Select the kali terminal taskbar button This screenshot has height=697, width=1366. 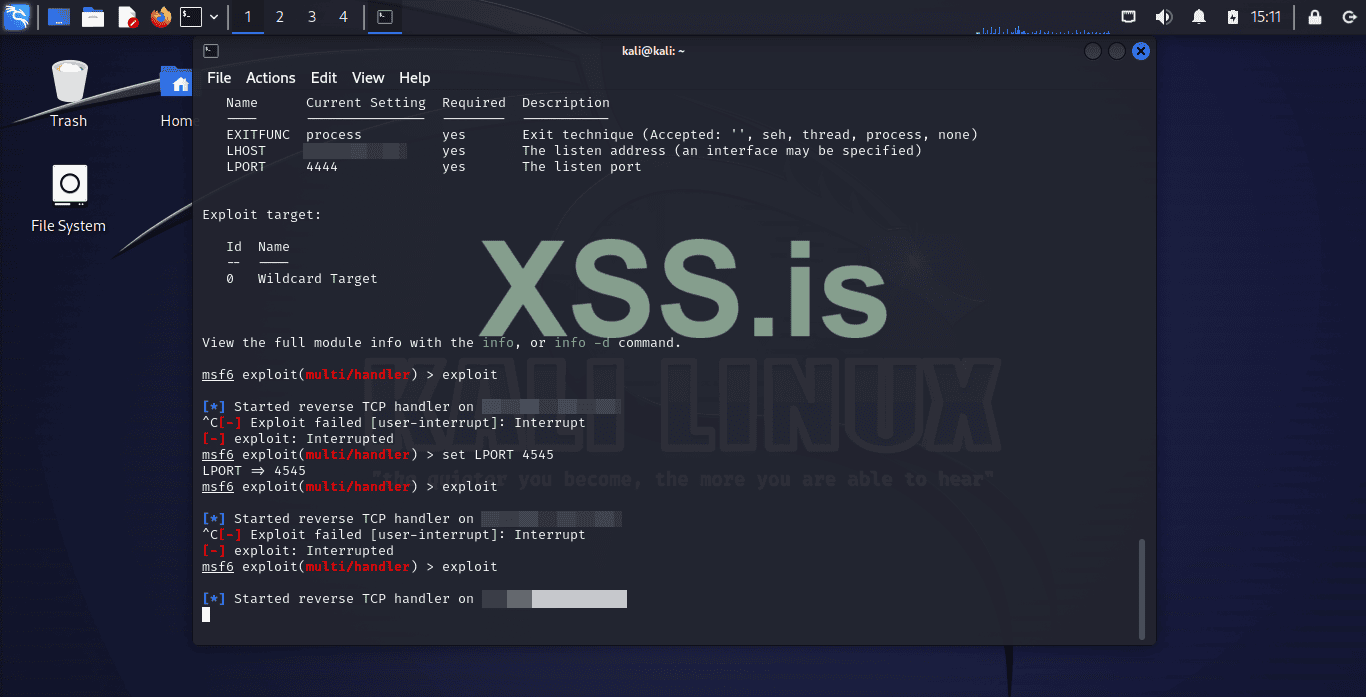(x=385, y=17)
